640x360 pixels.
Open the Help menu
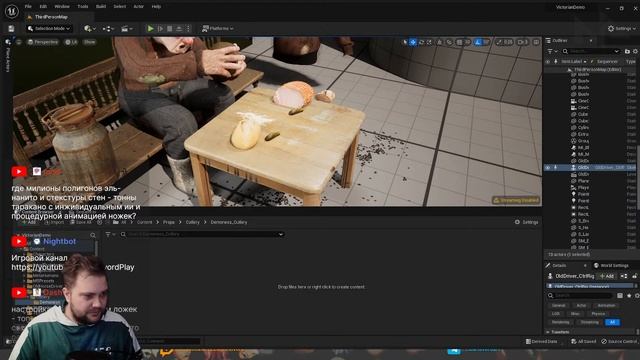156,7
